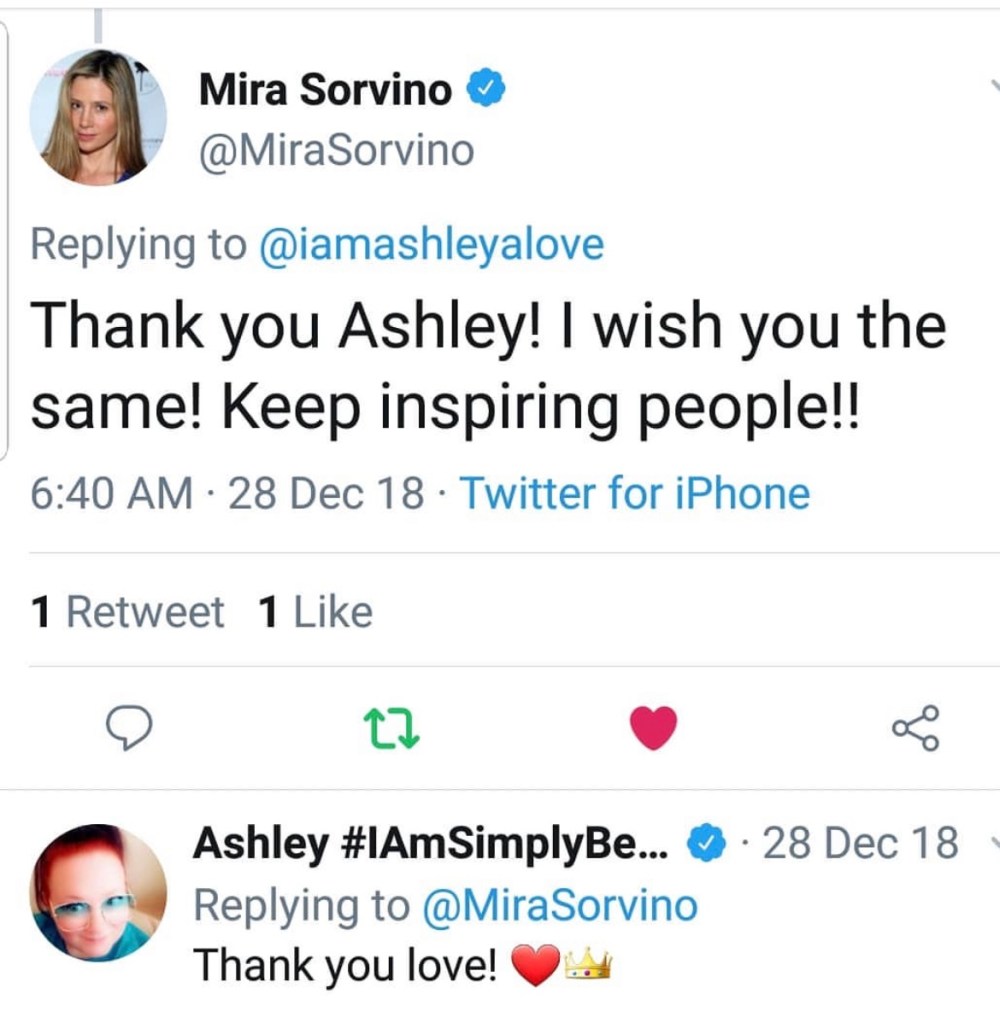Unlike the tweet via red heart
1000x1023 pixels.
pos(654,728)
